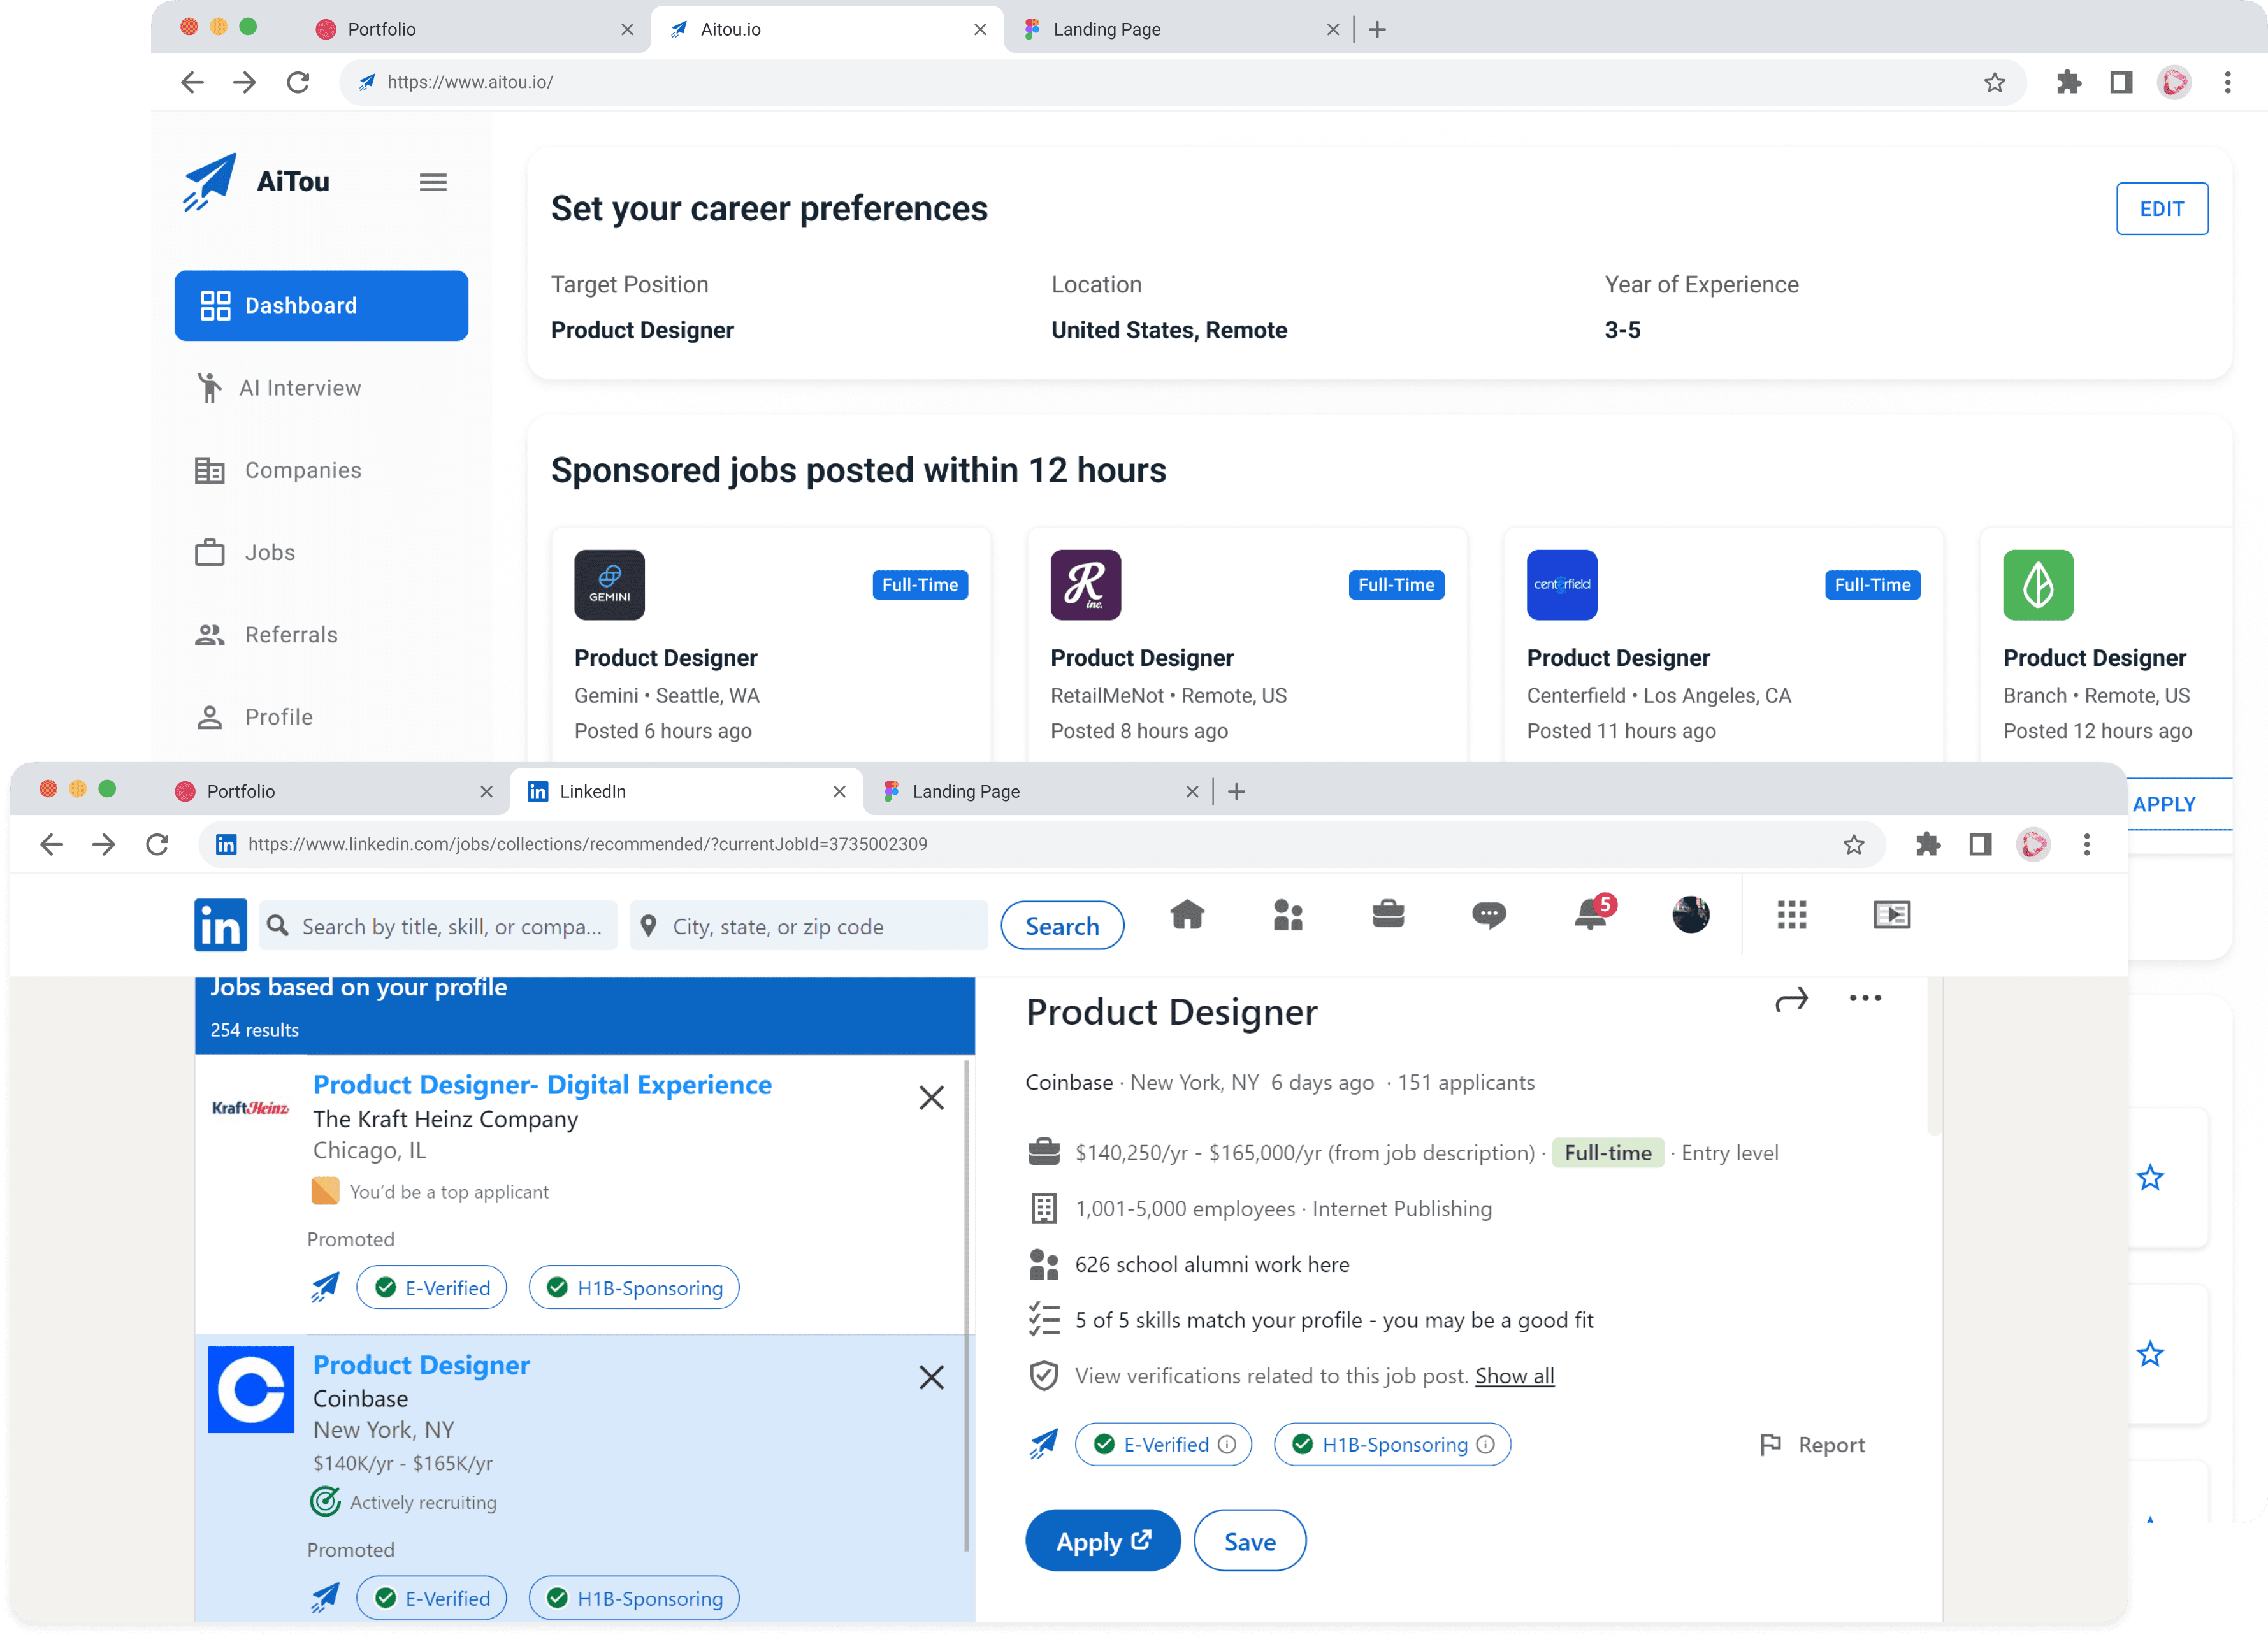2268x1637 pixels.
Task: Open LinkedIn Messaging icon
Action: tap(1489, 914)
